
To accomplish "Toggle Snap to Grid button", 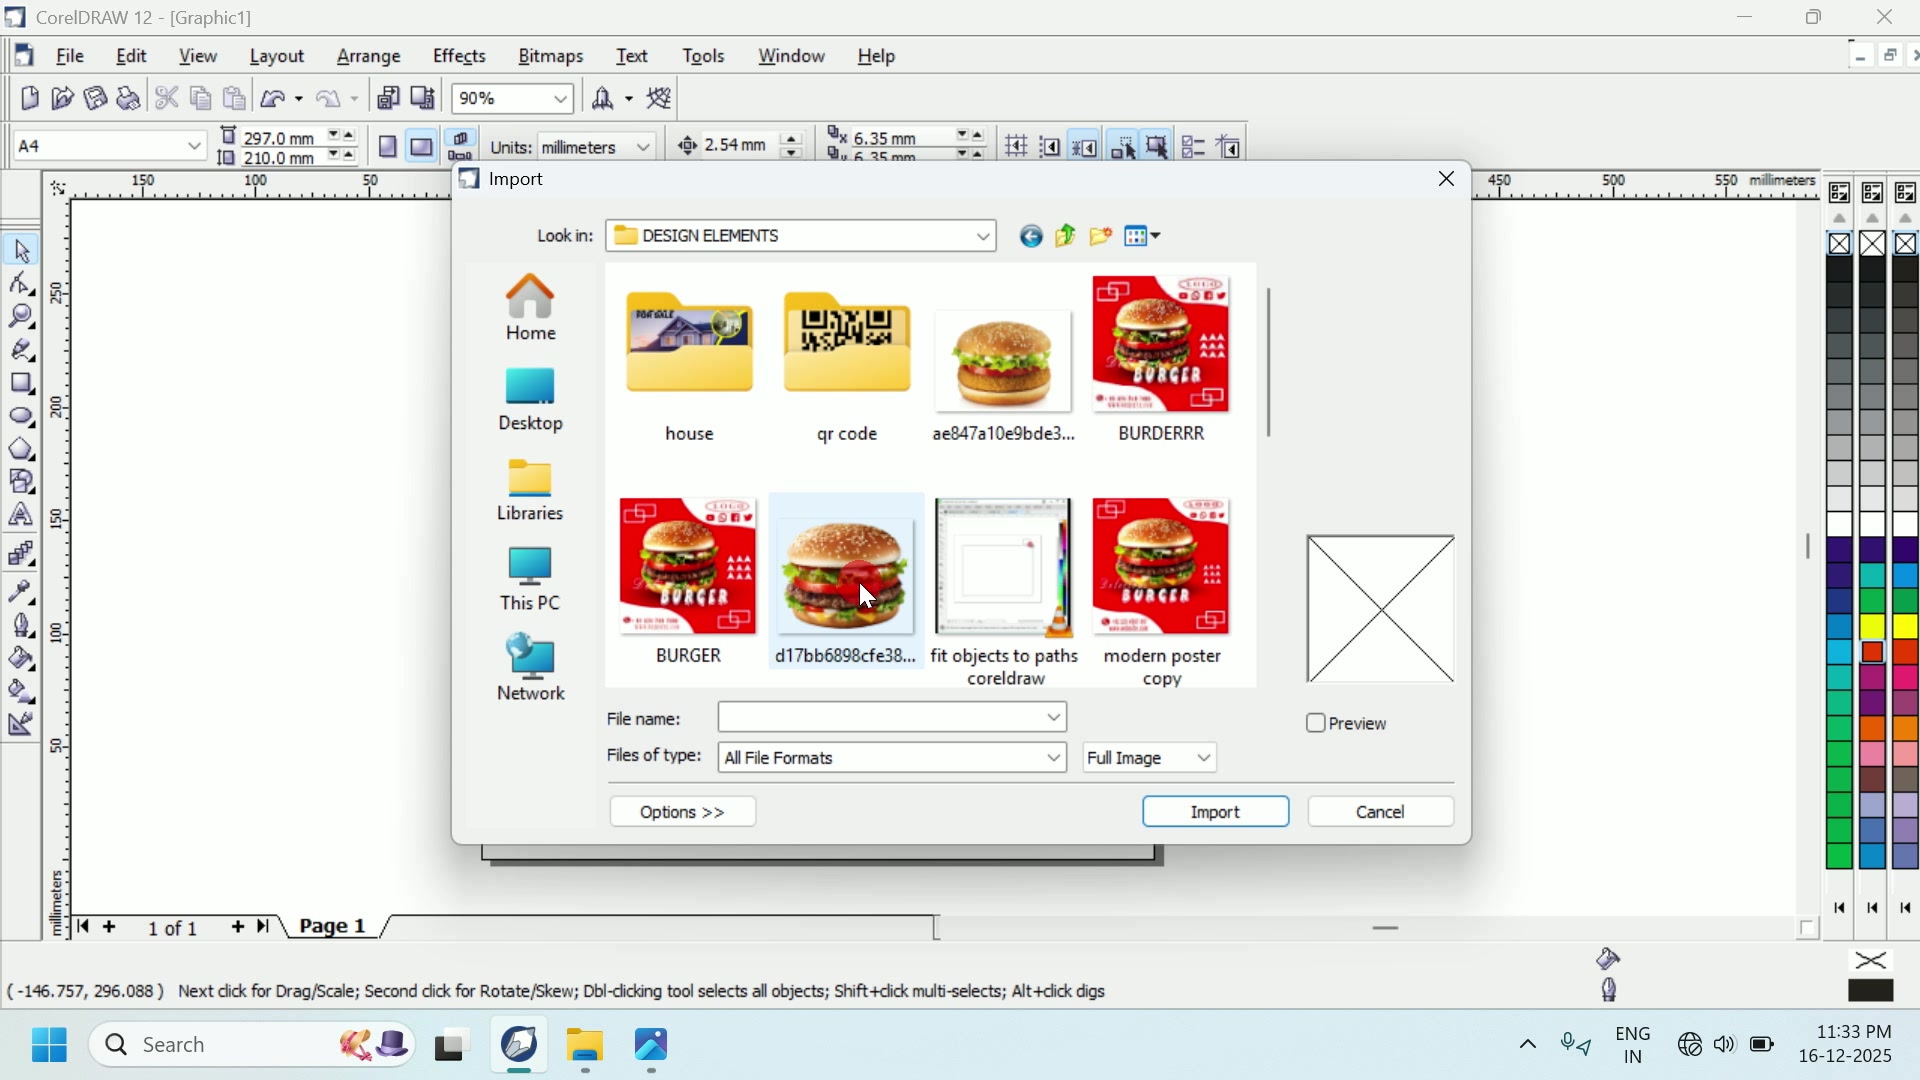I will click(1018, 147).
